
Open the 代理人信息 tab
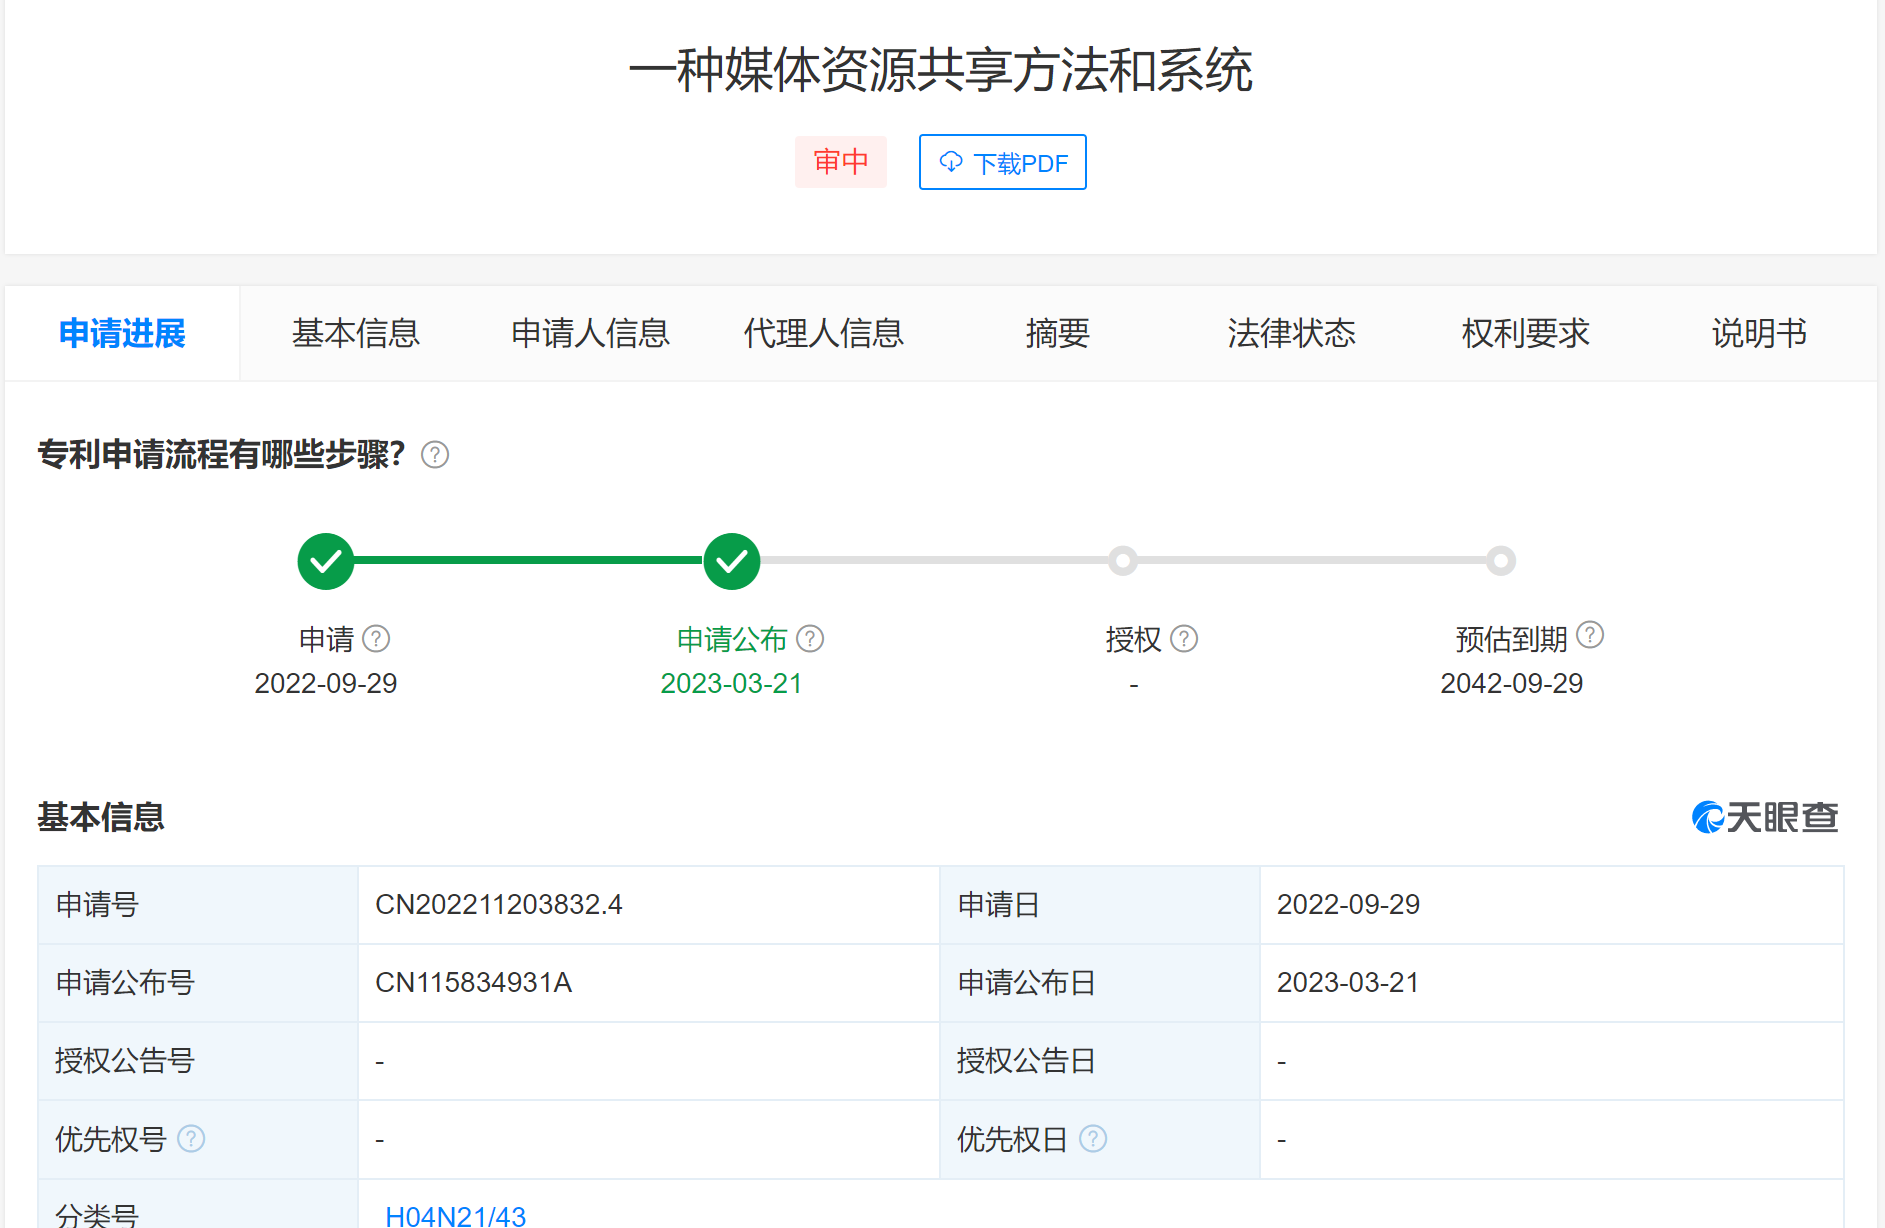tap(824, 333)
